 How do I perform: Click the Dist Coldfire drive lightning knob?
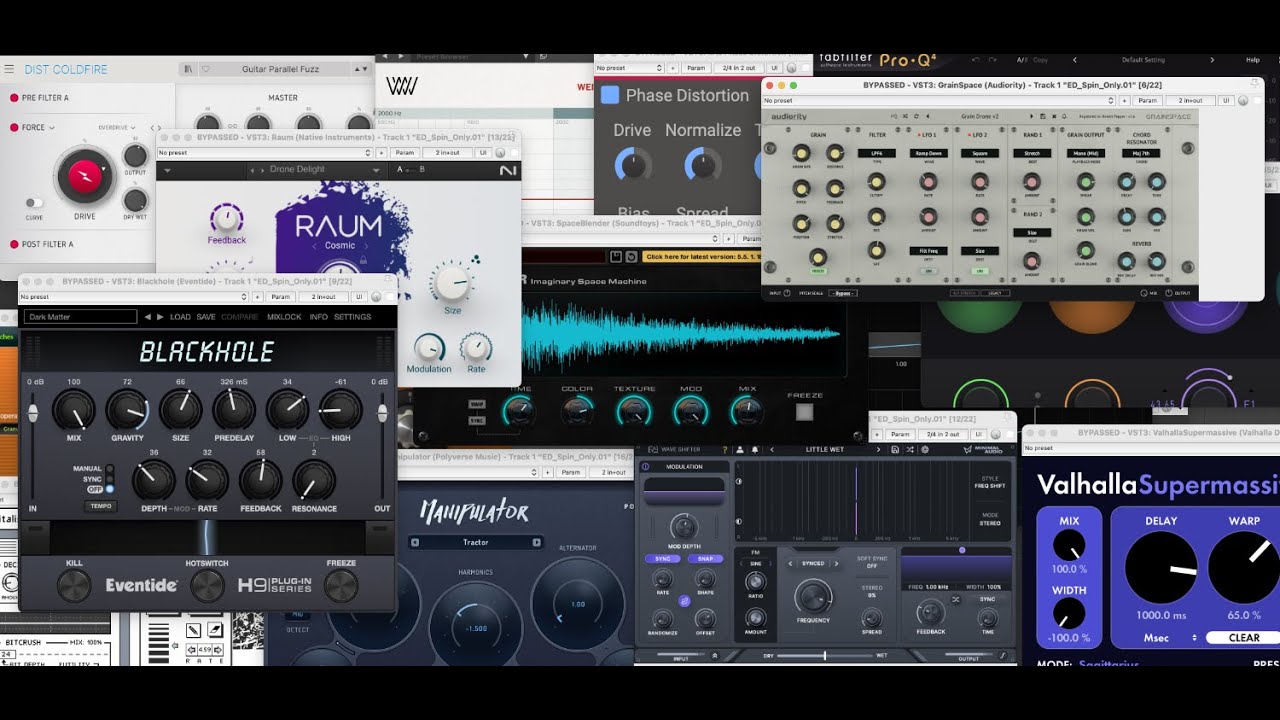click(85, 176)
